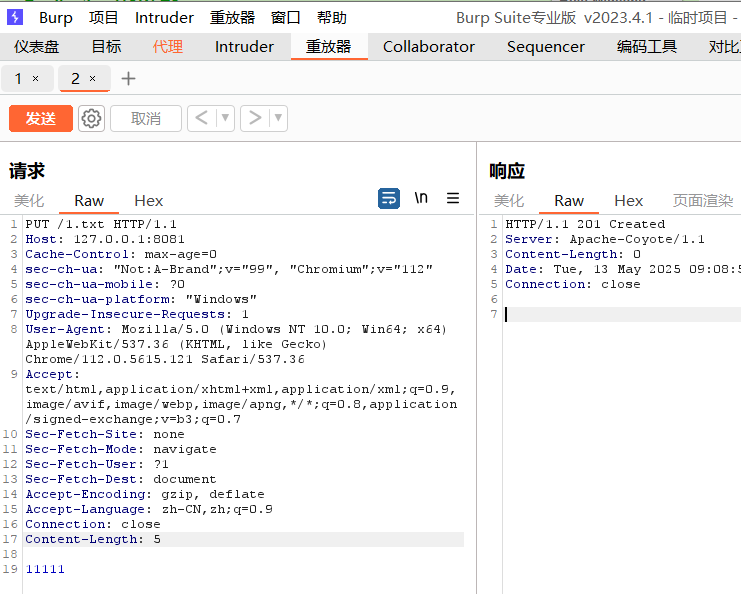
Task: Go forward to next request in history
Action: (254, 118)
